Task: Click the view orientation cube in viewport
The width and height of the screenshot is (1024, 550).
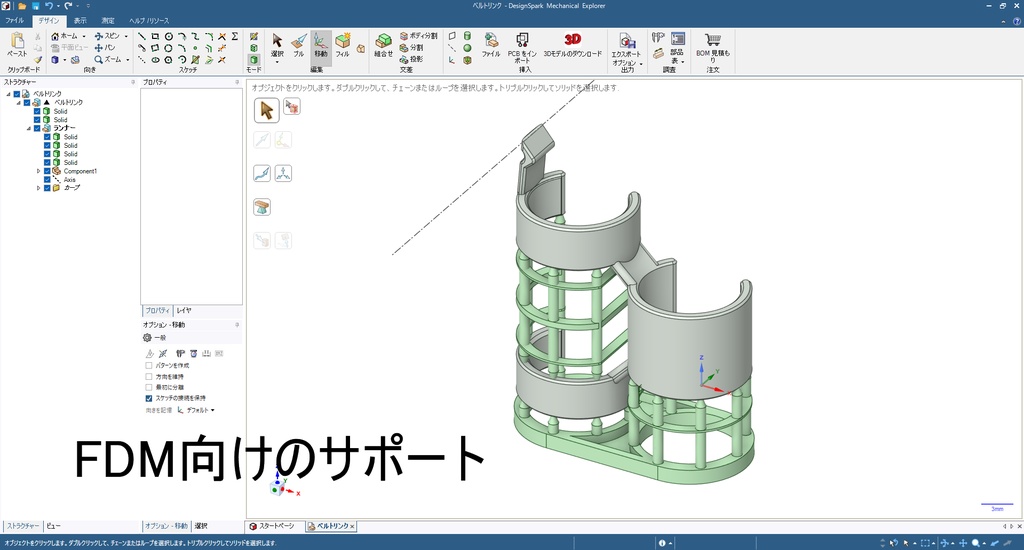Action: [276, 489]
